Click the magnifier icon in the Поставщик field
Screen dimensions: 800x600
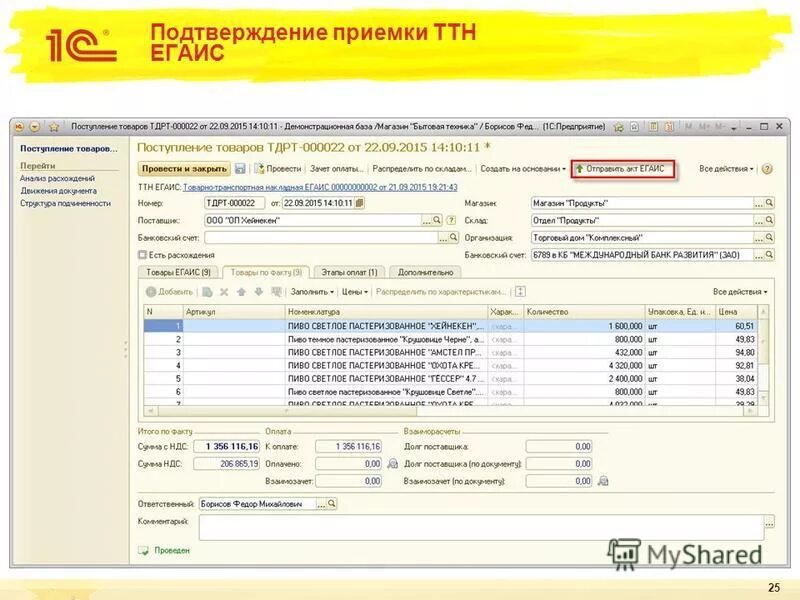(x=437, y=220)
